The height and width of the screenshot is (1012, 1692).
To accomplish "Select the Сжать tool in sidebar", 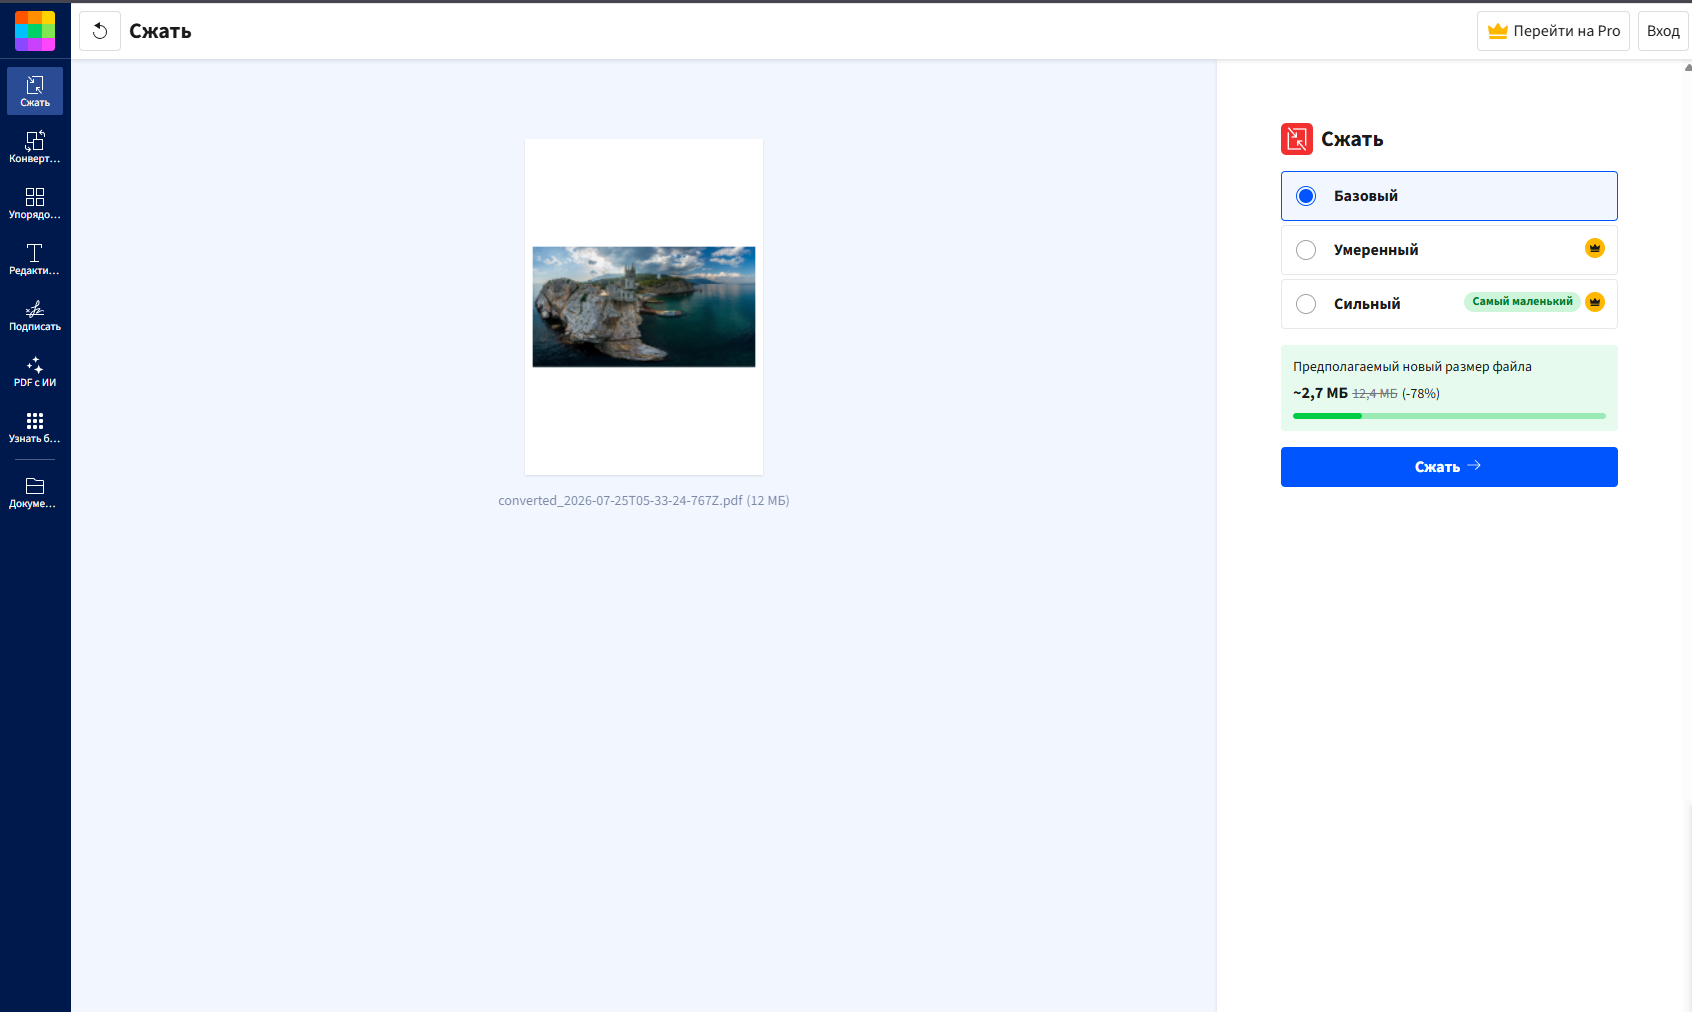I will tap(35, 91).
